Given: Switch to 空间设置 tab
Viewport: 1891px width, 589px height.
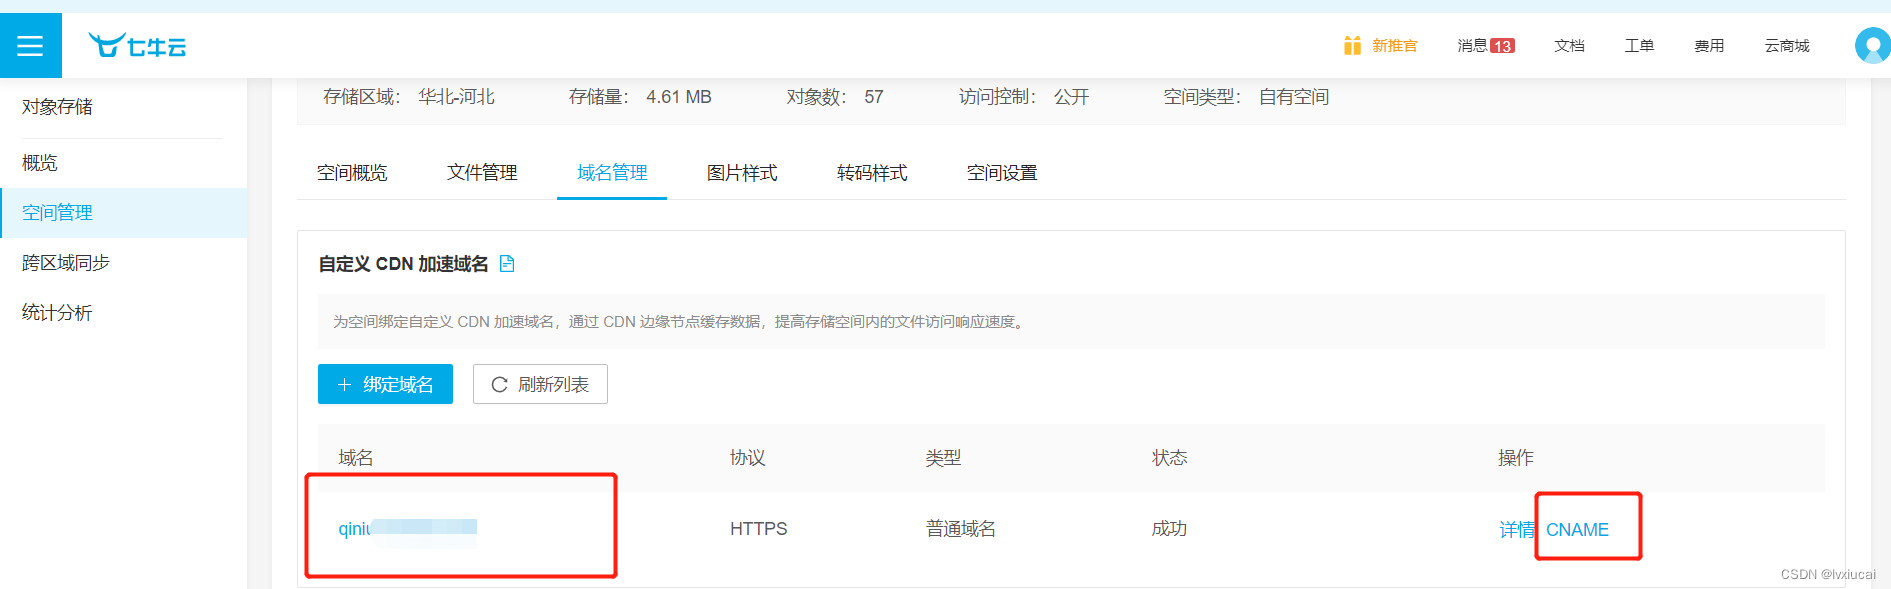Looking at the screenshot, I should (1002, 173).
